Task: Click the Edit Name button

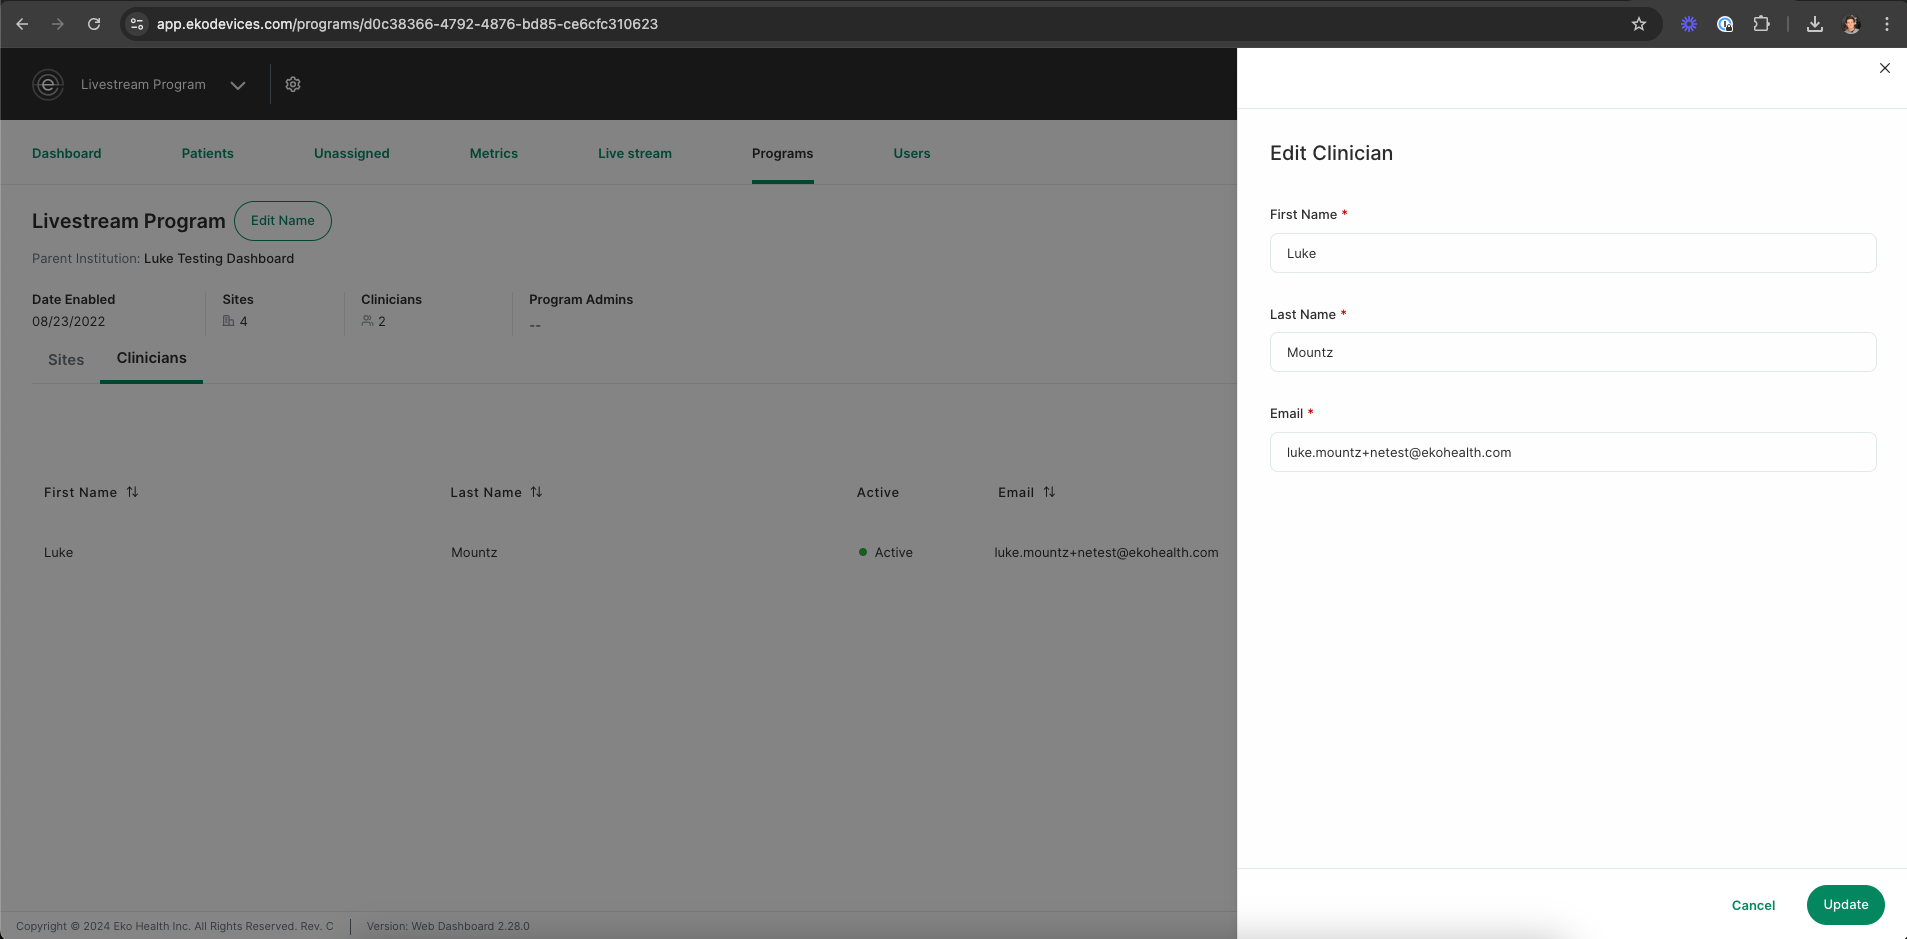Action: [283, 221]
